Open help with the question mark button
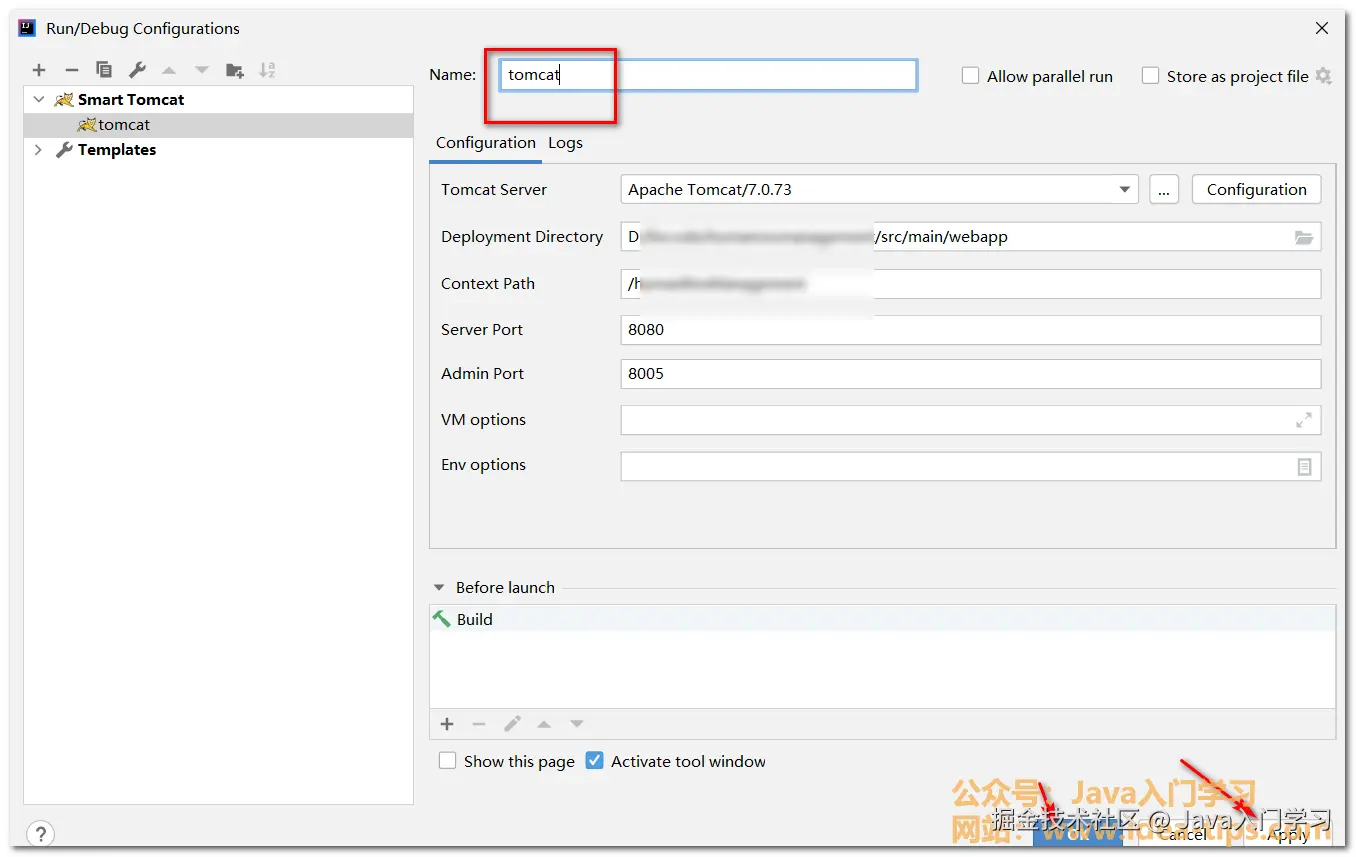This screenshot has height=857, width=1356. [x=40, y=833]
